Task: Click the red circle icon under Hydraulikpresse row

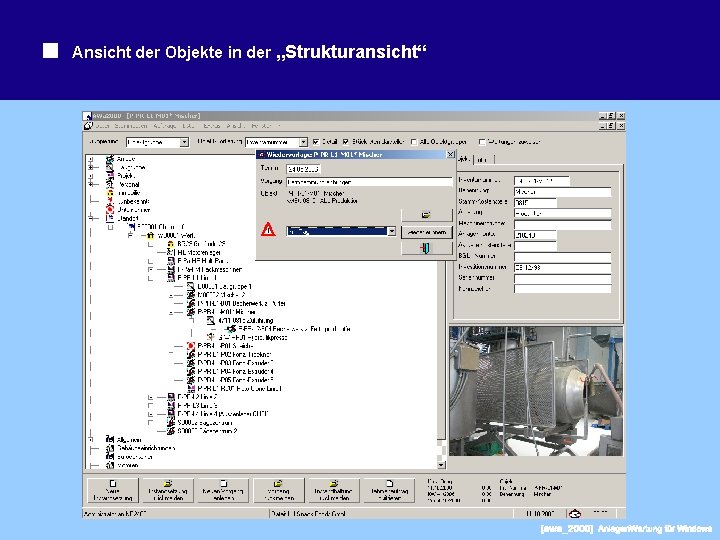Action: [x=191, y=346]
